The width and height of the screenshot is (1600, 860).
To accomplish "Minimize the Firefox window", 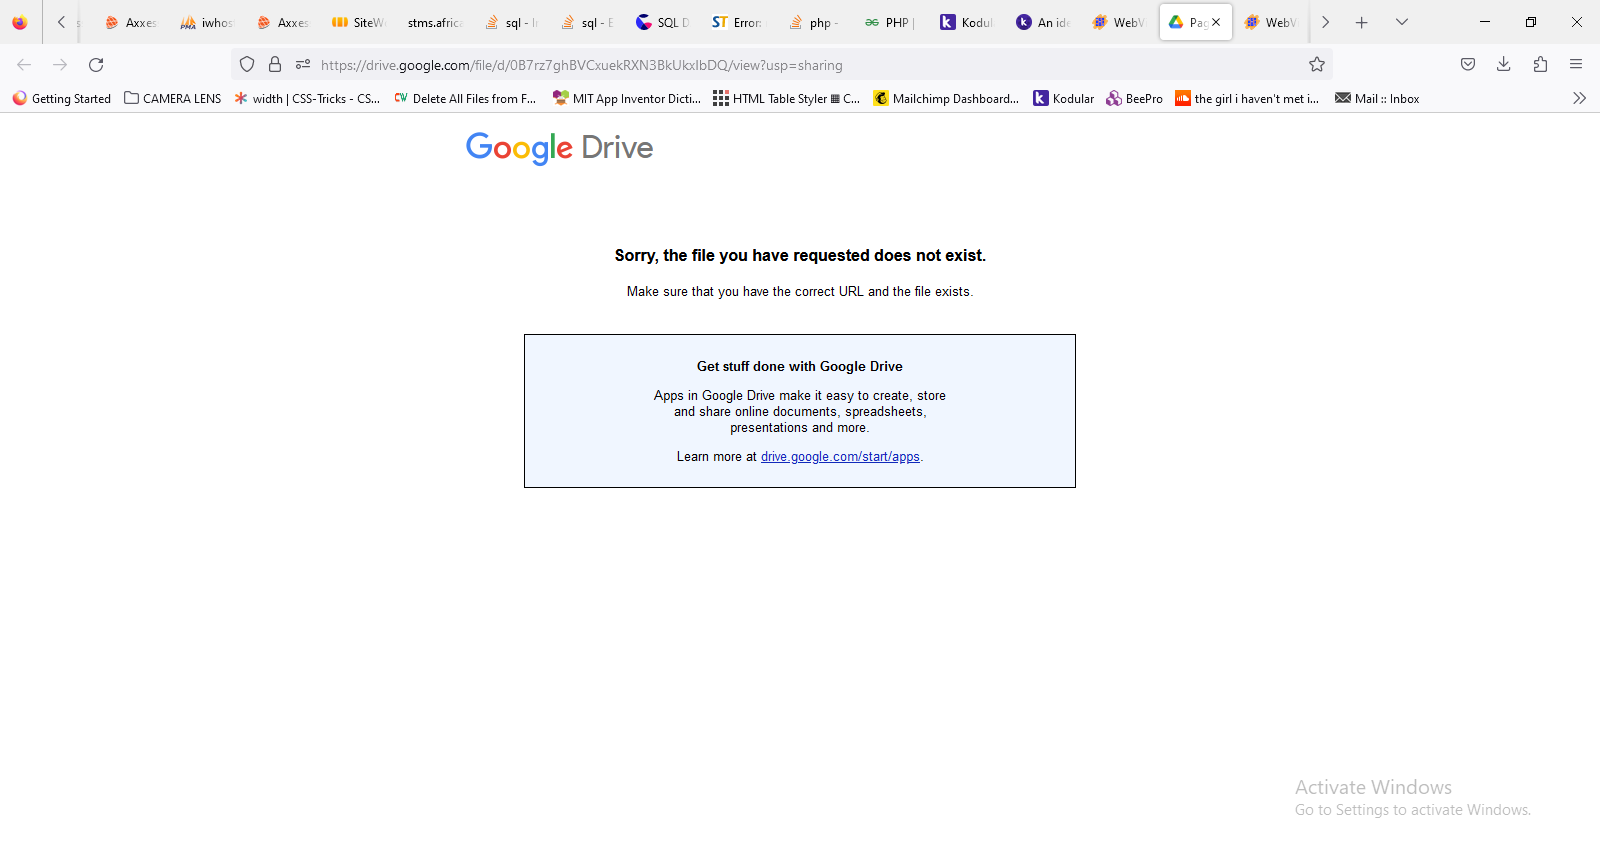I will (x=1485, y=22).
